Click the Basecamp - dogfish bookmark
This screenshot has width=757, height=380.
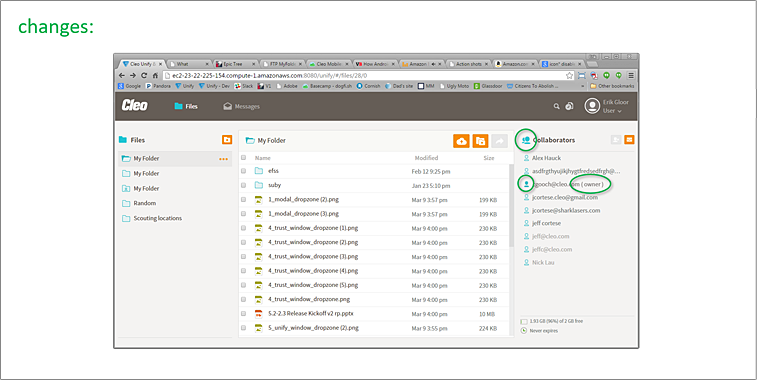click(328, 86)
